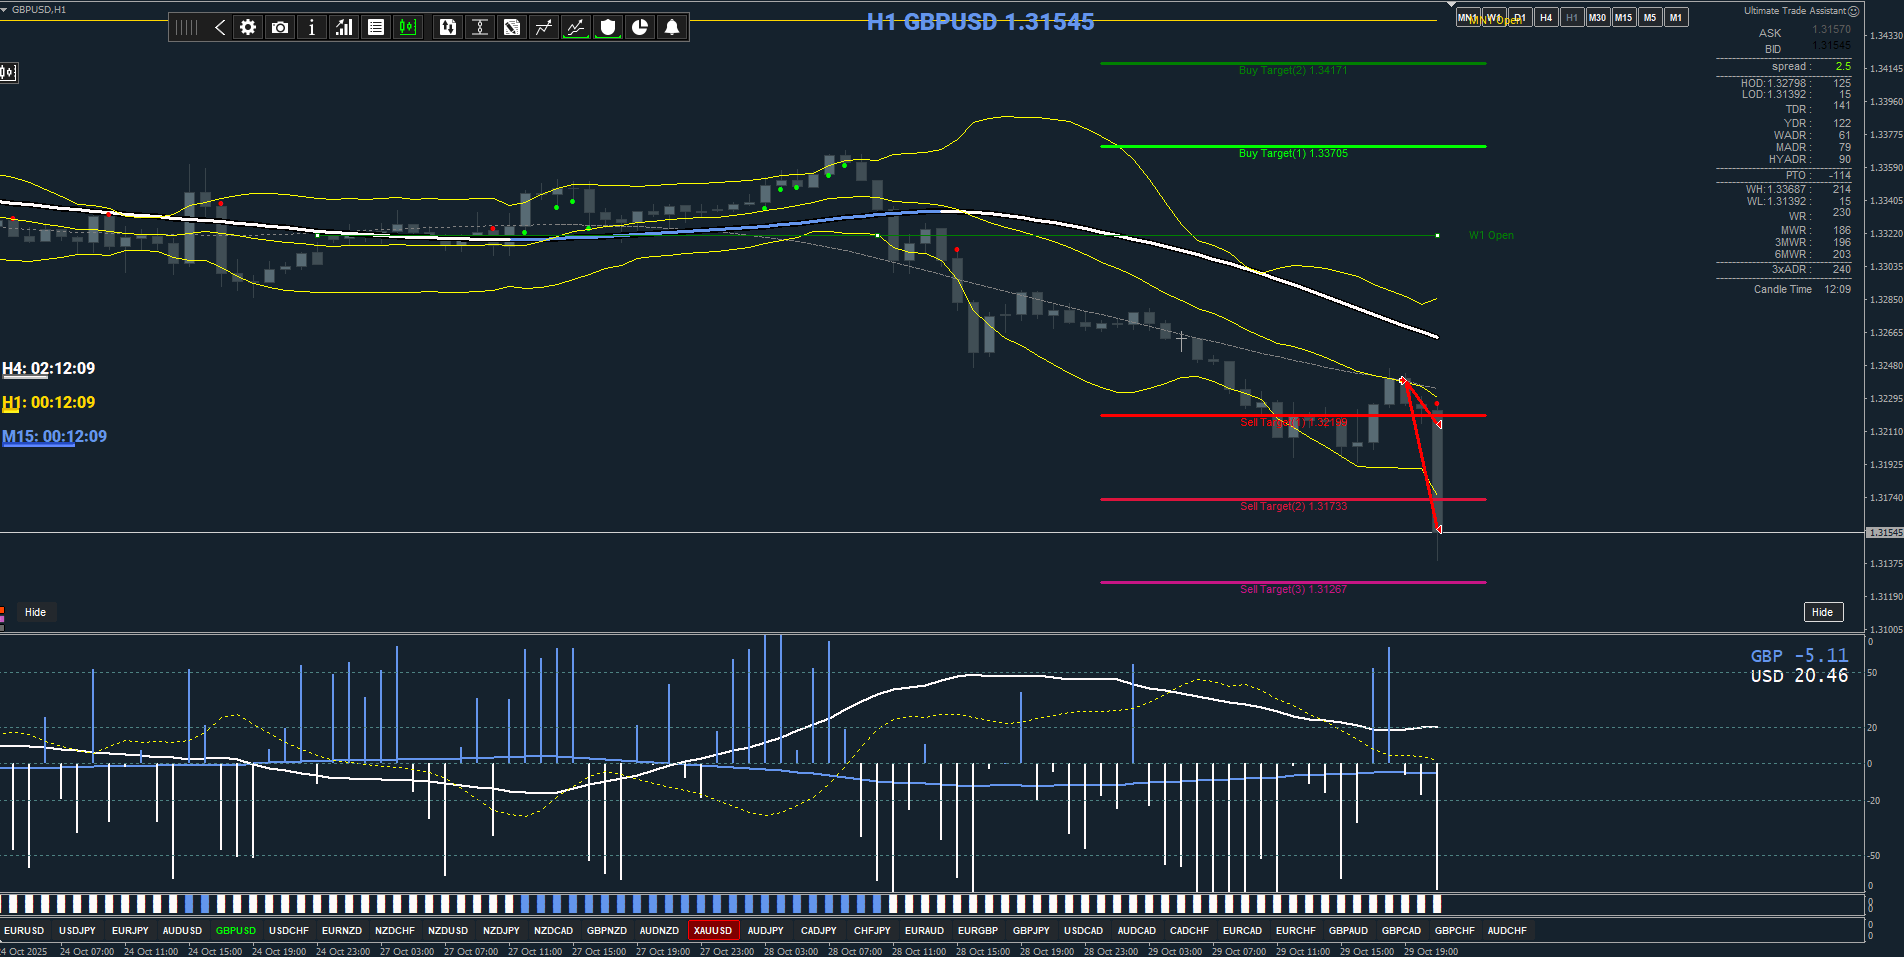The image size is (1904, 957).
Task: Toggle the green candlestick icon in the toolbar
Action: tap(407, 27)
